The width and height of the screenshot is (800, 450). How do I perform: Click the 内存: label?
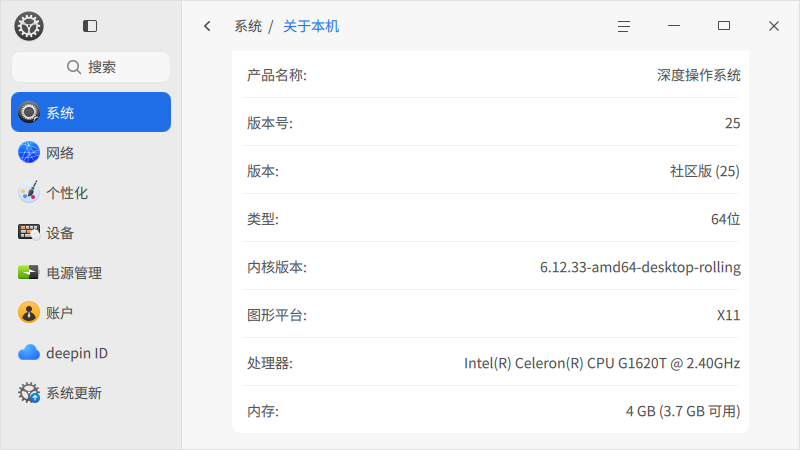(263, 411)
